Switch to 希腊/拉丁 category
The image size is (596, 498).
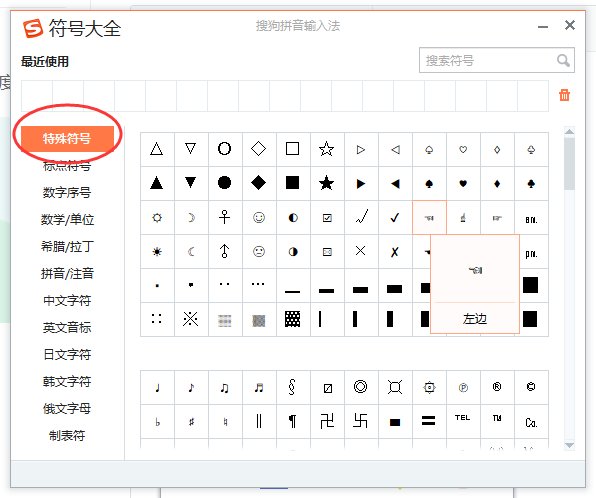67,246
